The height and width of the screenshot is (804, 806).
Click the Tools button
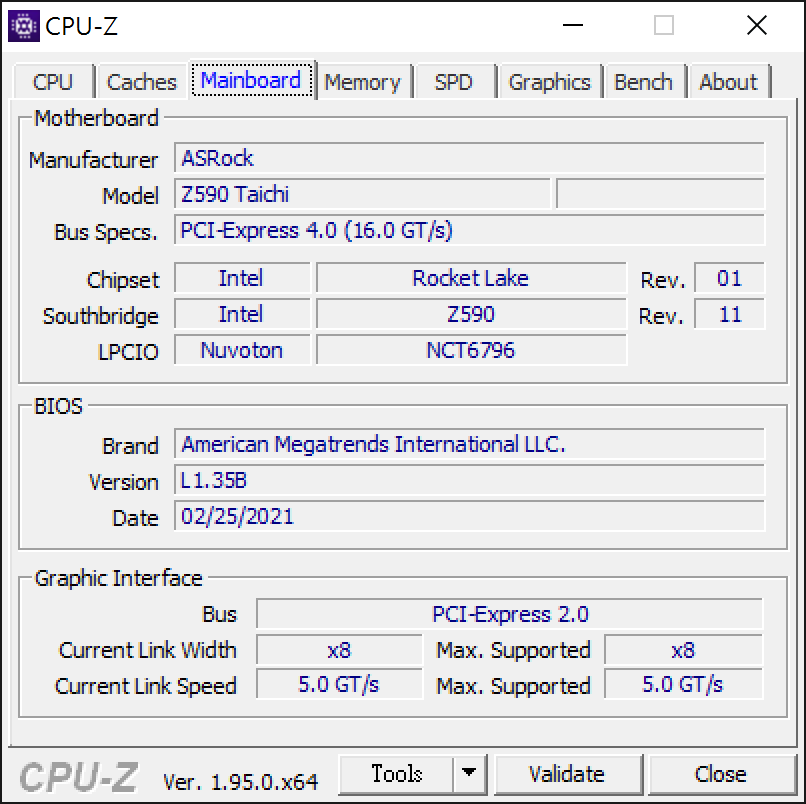pos(396,774)
